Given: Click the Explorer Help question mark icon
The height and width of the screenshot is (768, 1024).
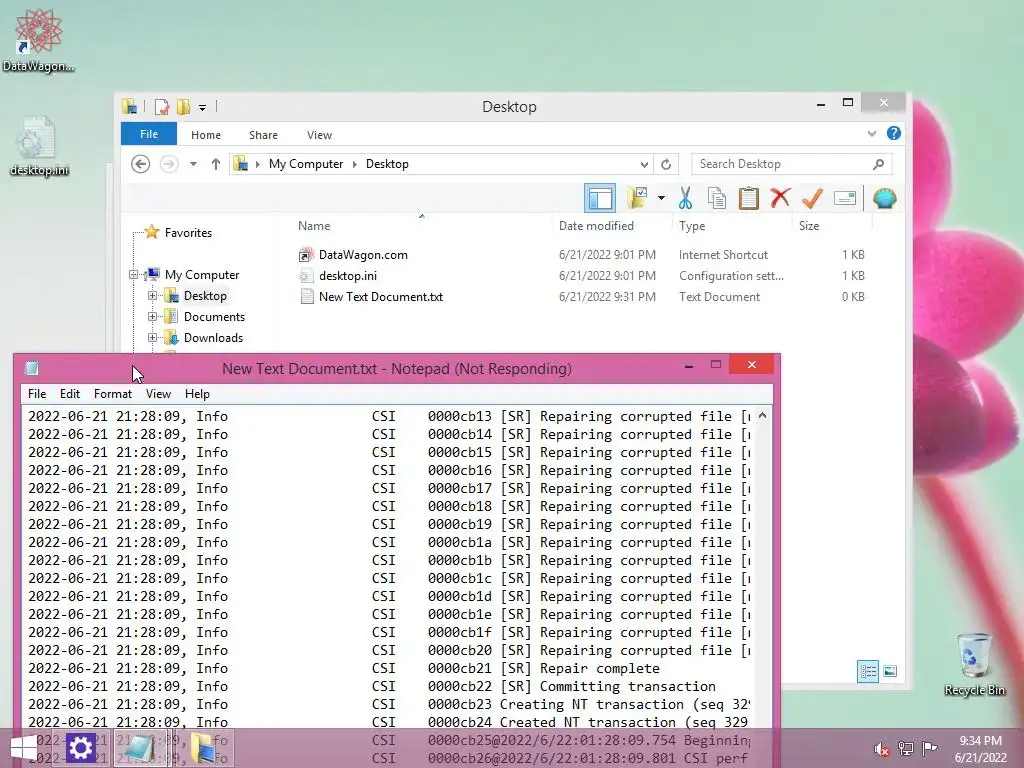Looking at the screenshot, I should pos(893,133).
